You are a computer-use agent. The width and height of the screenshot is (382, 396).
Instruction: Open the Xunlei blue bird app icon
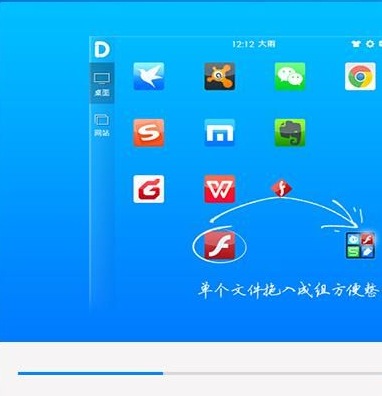point(149,76)
